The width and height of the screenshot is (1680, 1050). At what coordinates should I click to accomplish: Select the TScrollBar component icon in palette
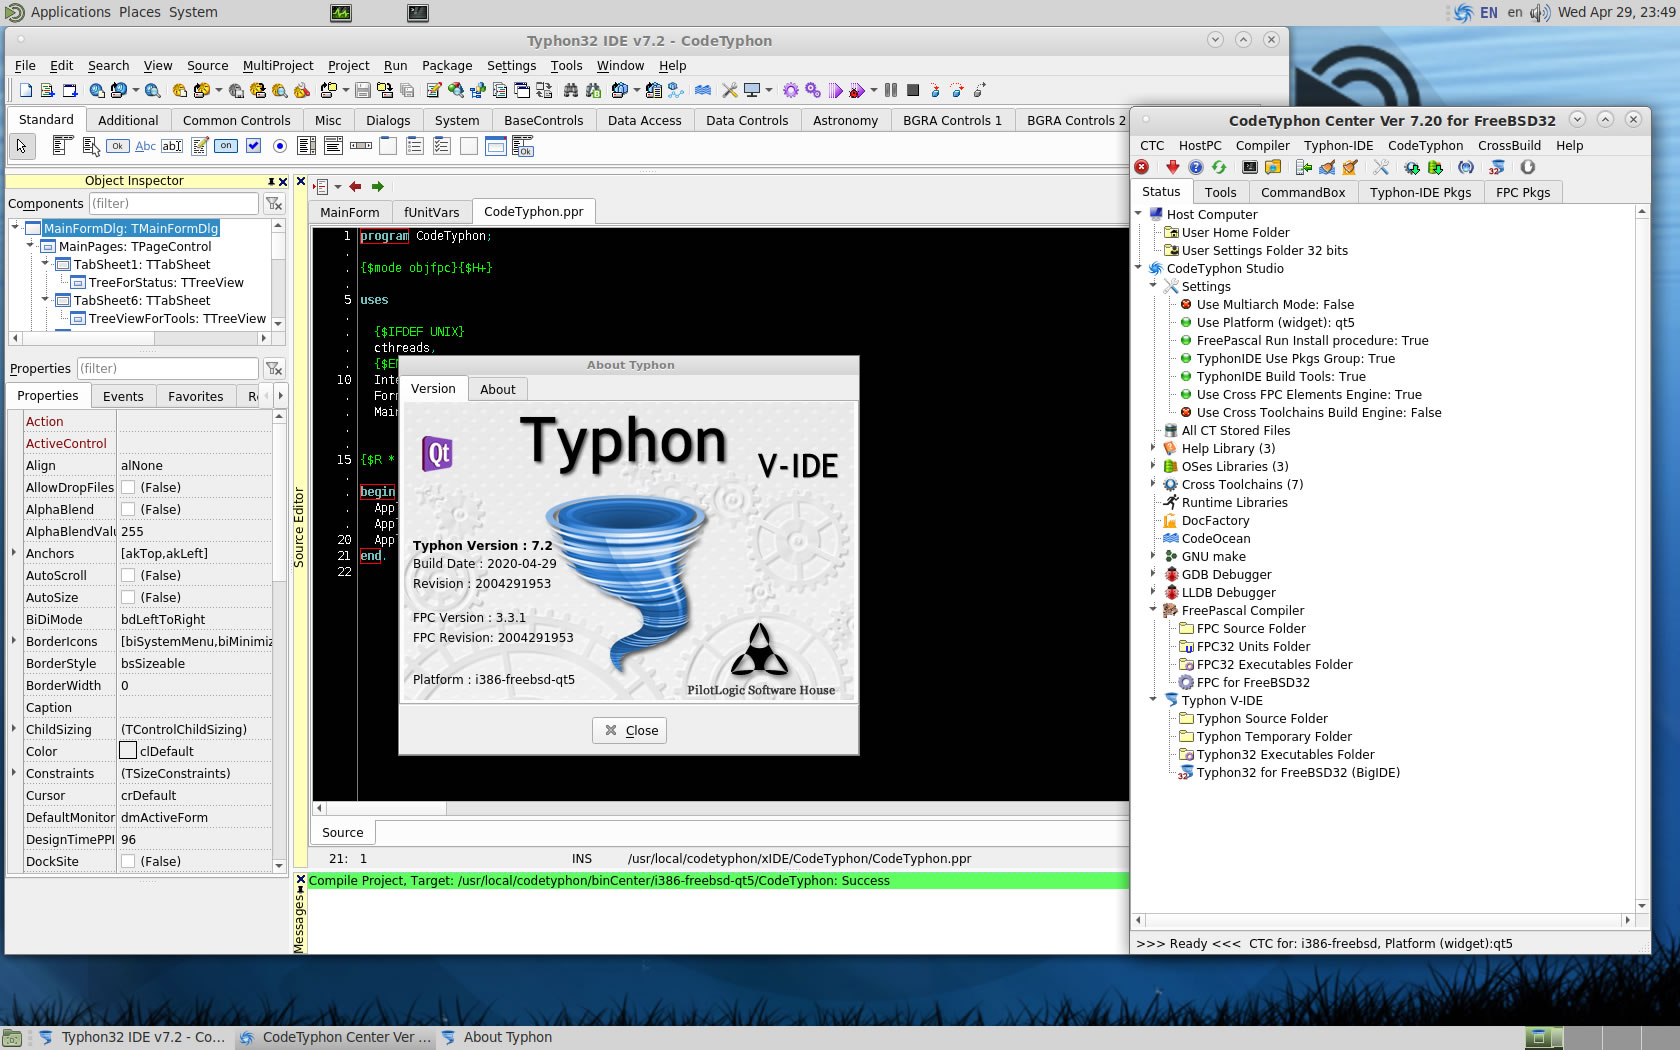361,146
